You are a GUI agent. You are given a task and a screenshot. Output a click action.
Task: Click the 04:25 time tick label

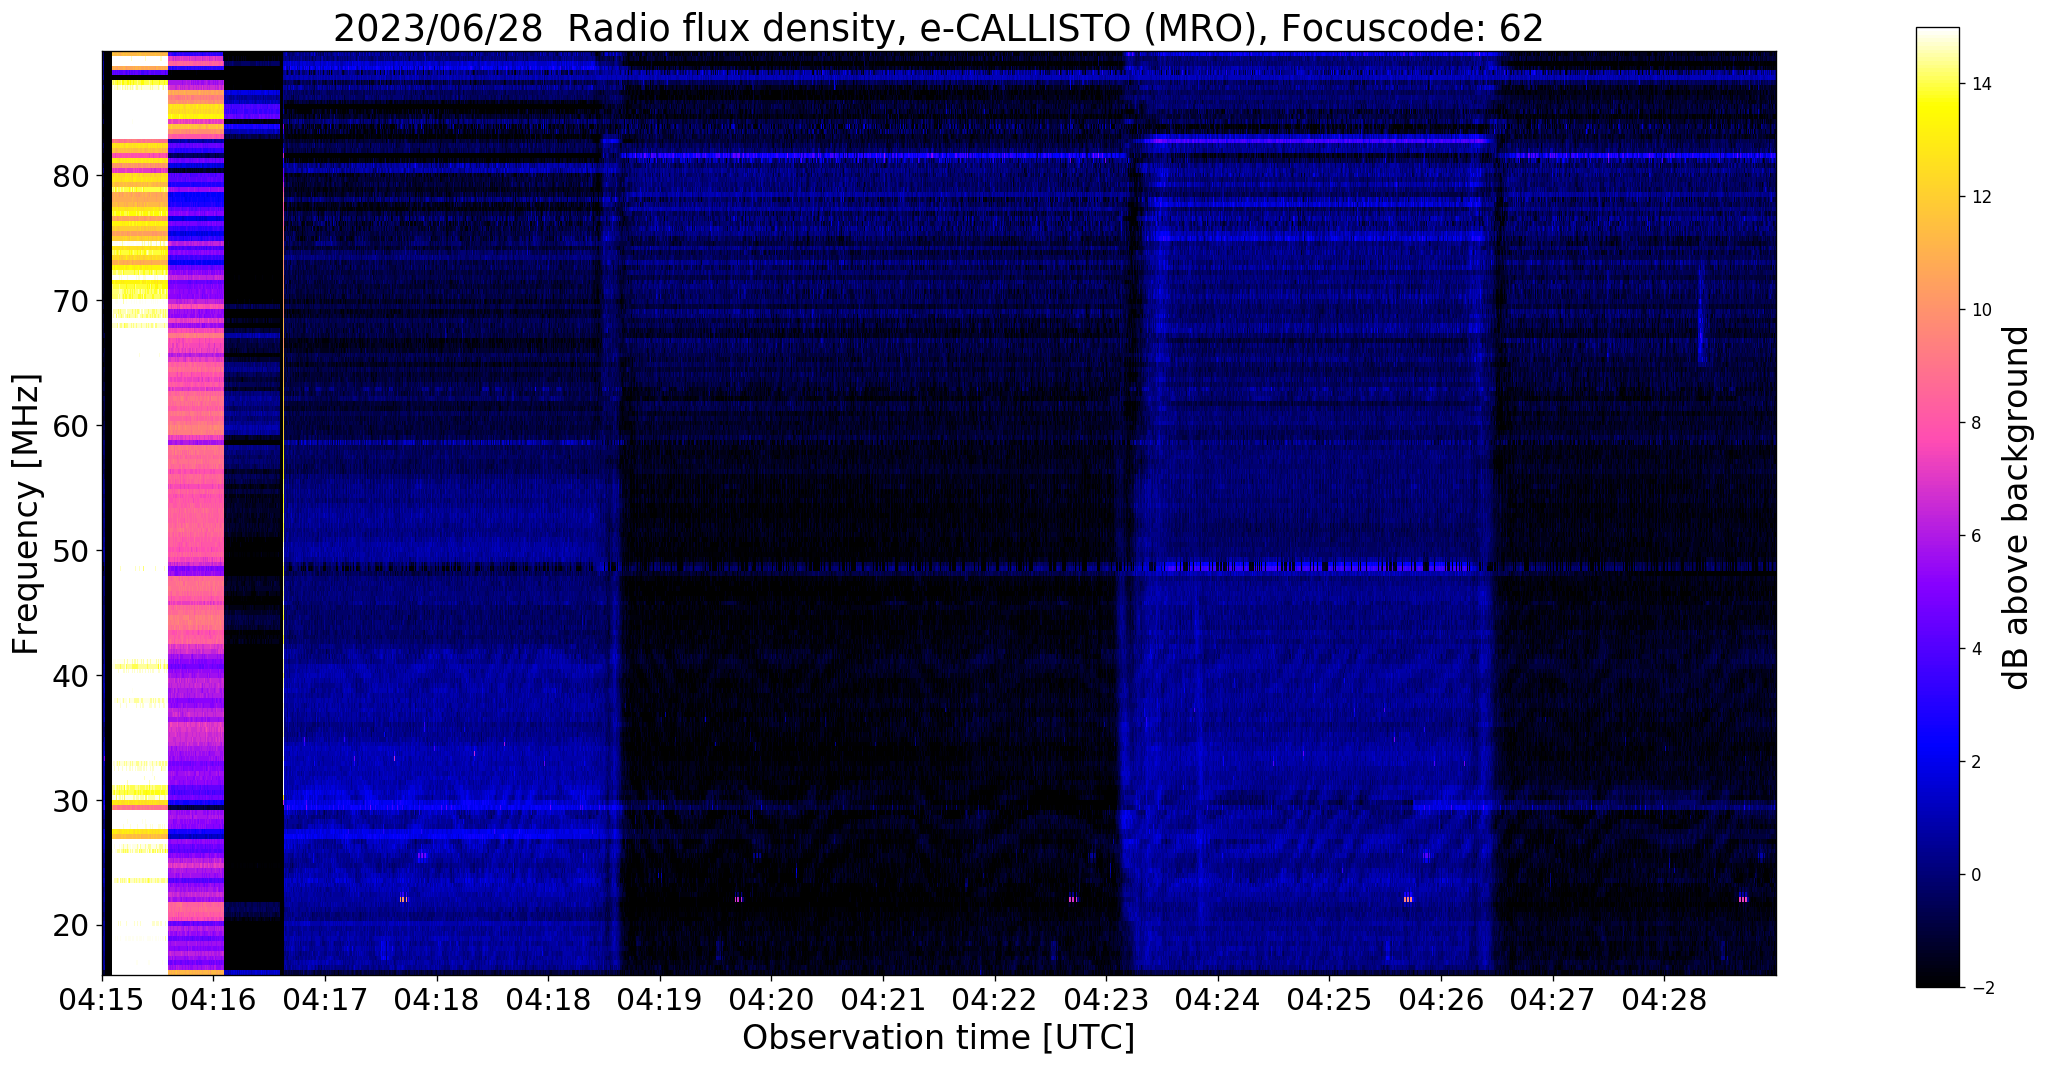click(x=1329, y=998)
